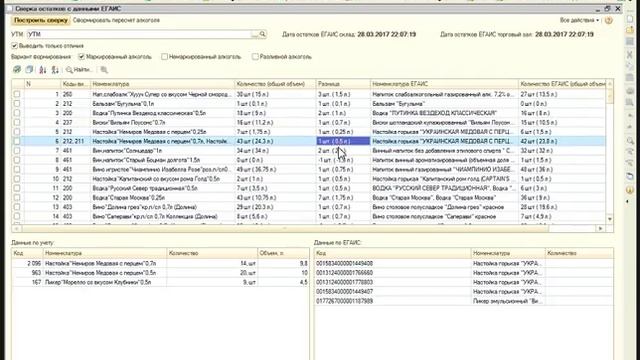Select ЕГАИС code 0177267000001107989
The image size is (640, 360).
click(x=344, y=301)
